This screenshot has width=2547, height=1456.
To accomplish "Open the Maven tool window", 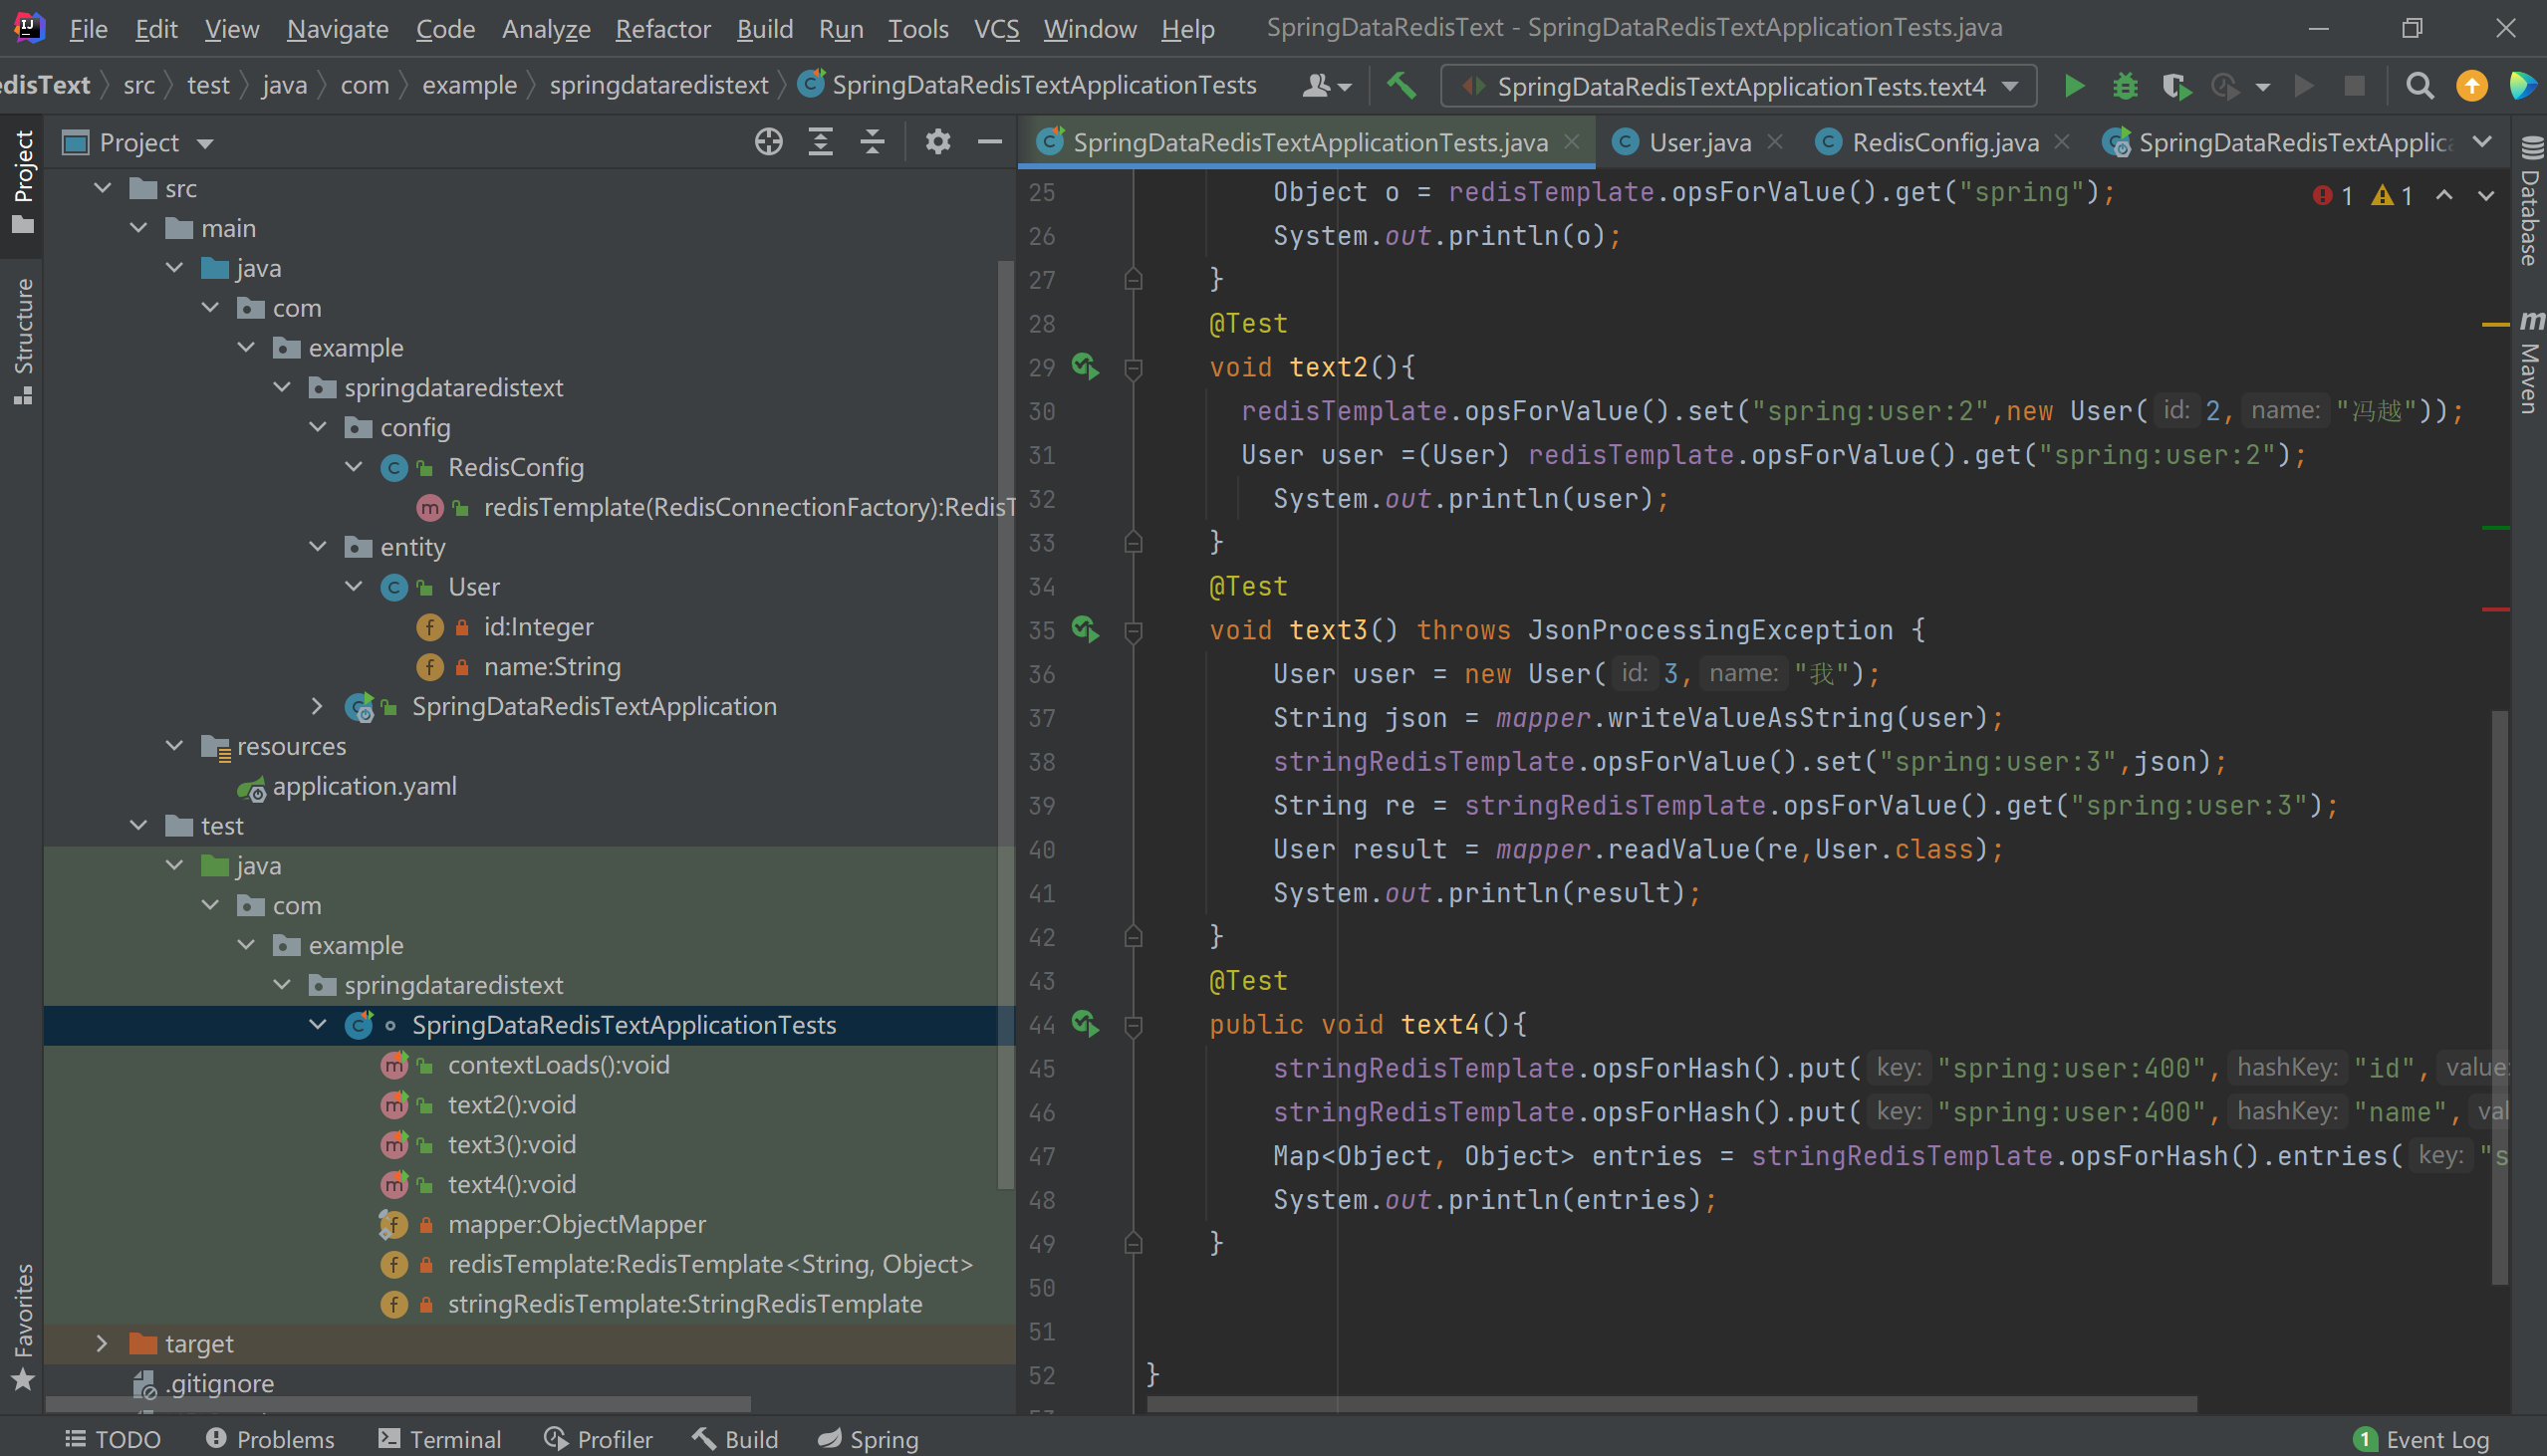I will (x=2530, y=360).
